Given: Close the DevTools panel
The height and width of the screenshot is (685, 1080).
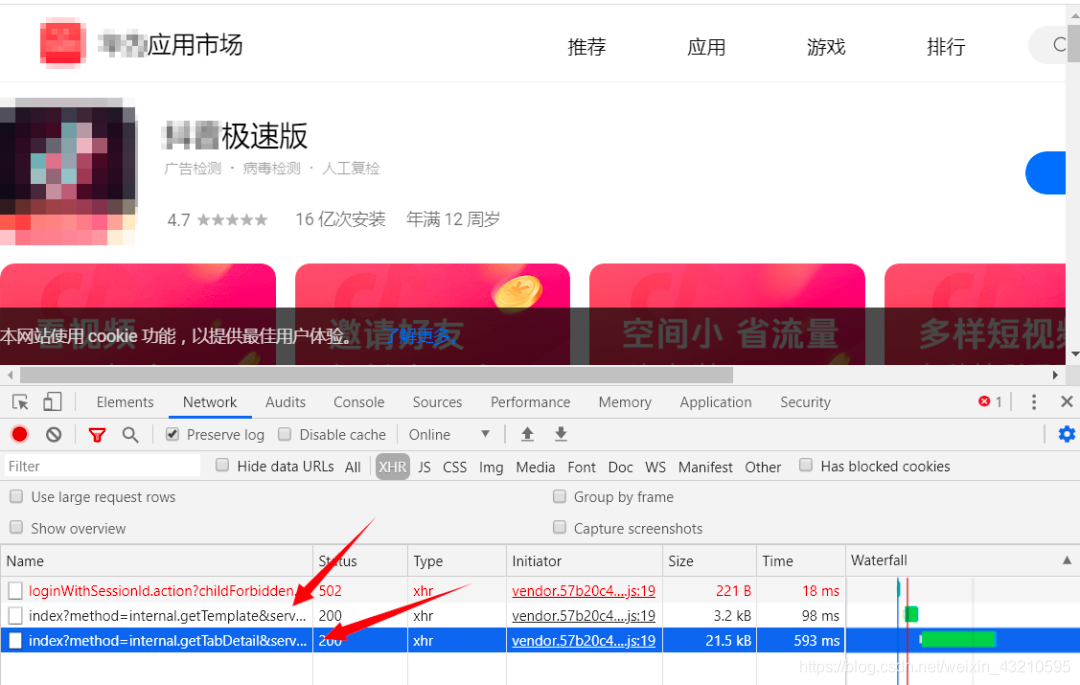Looking at the screenshot, I should point(1066,401).
